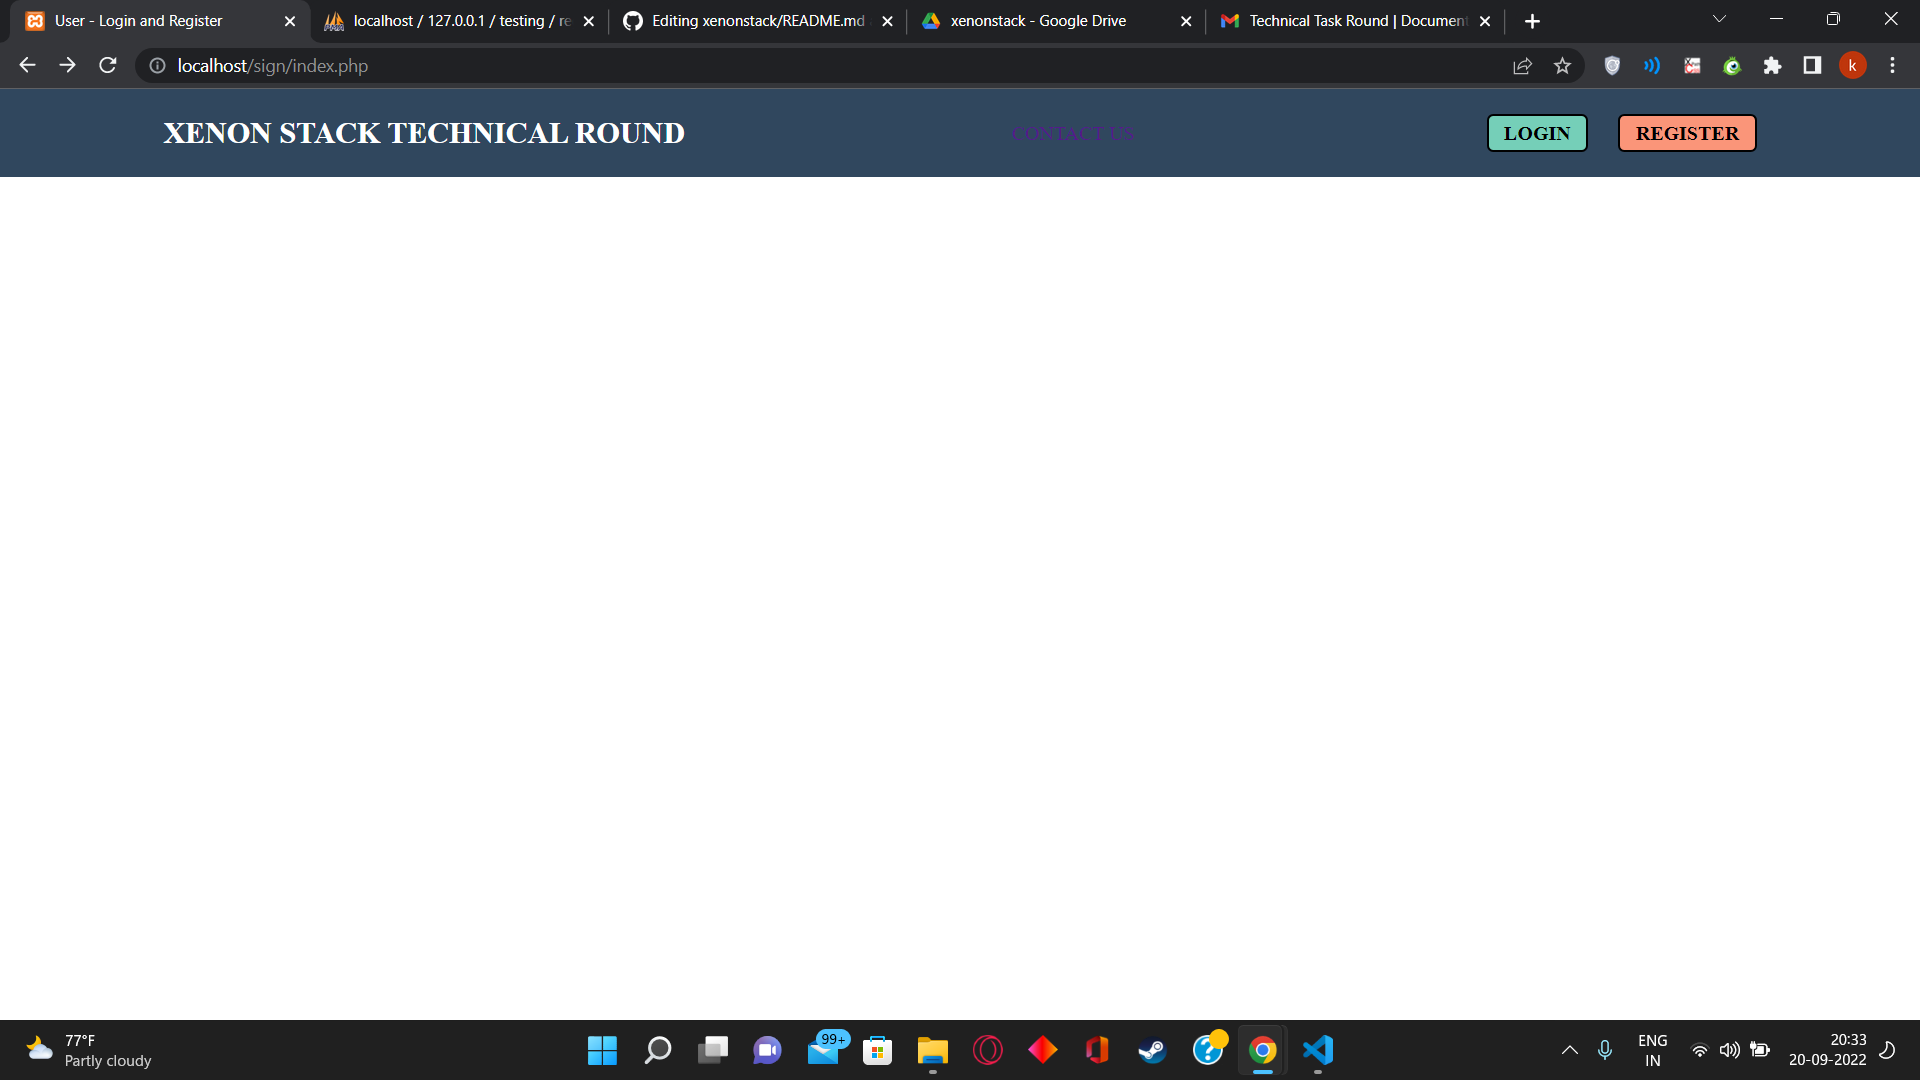Viewport: 1920px width, 1080px height.
Task: Expand the tab search chevron
Action: pyautogui.click(x=1719, y=19)
